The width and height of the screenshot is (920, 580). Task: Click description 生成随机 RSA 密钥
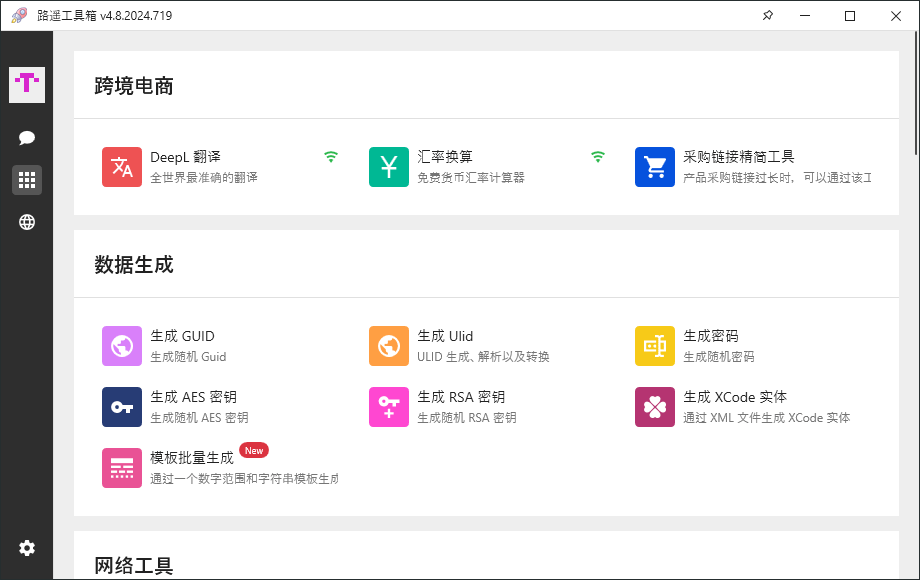467,418
